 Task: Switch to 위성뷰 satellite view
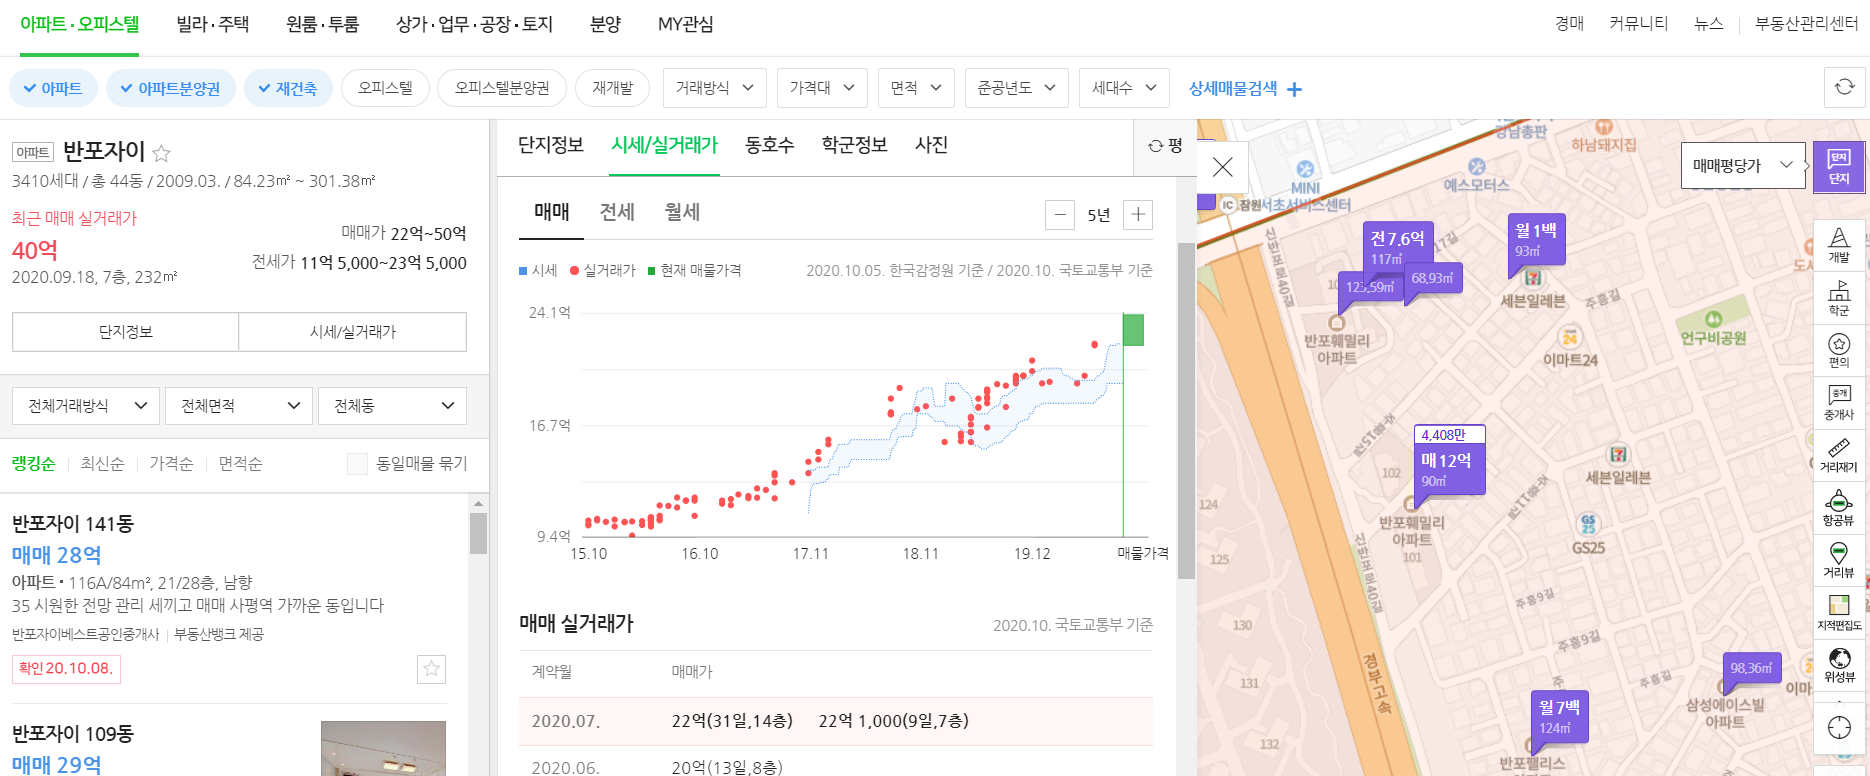point(1838,665)
